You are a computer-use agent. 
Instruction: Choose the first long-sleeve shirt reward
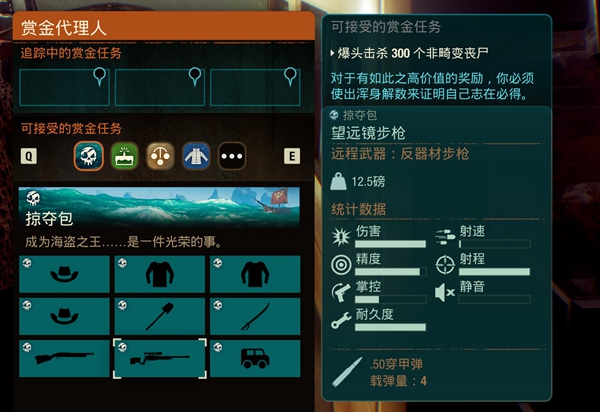[x=160, y=274]
